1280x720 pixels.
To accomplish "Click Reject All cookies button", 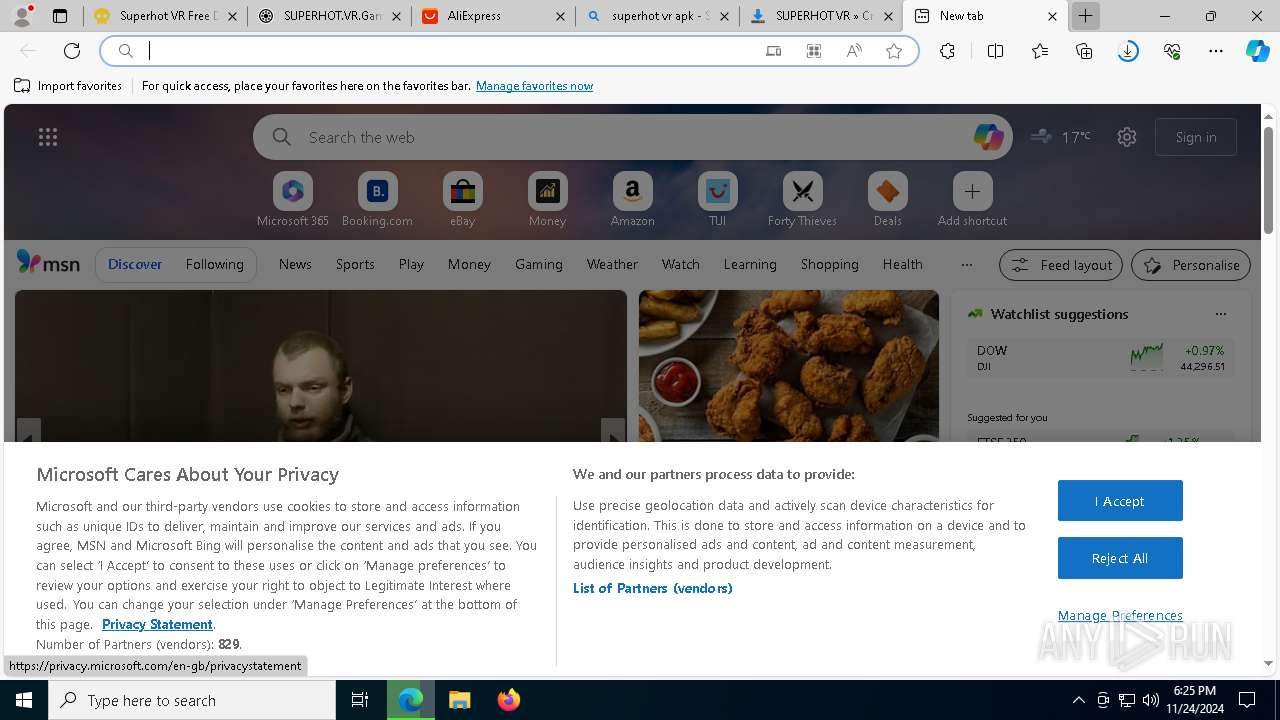I will point(1120,558).
